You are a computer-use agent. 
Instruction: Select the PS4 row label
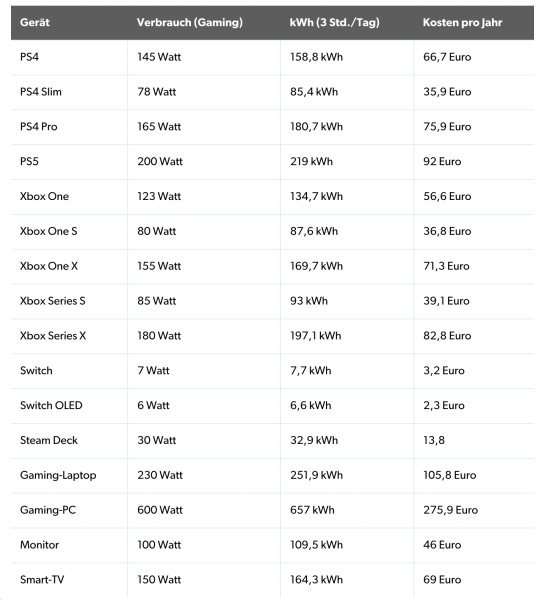pyautogui.click(x=29, y=57)
